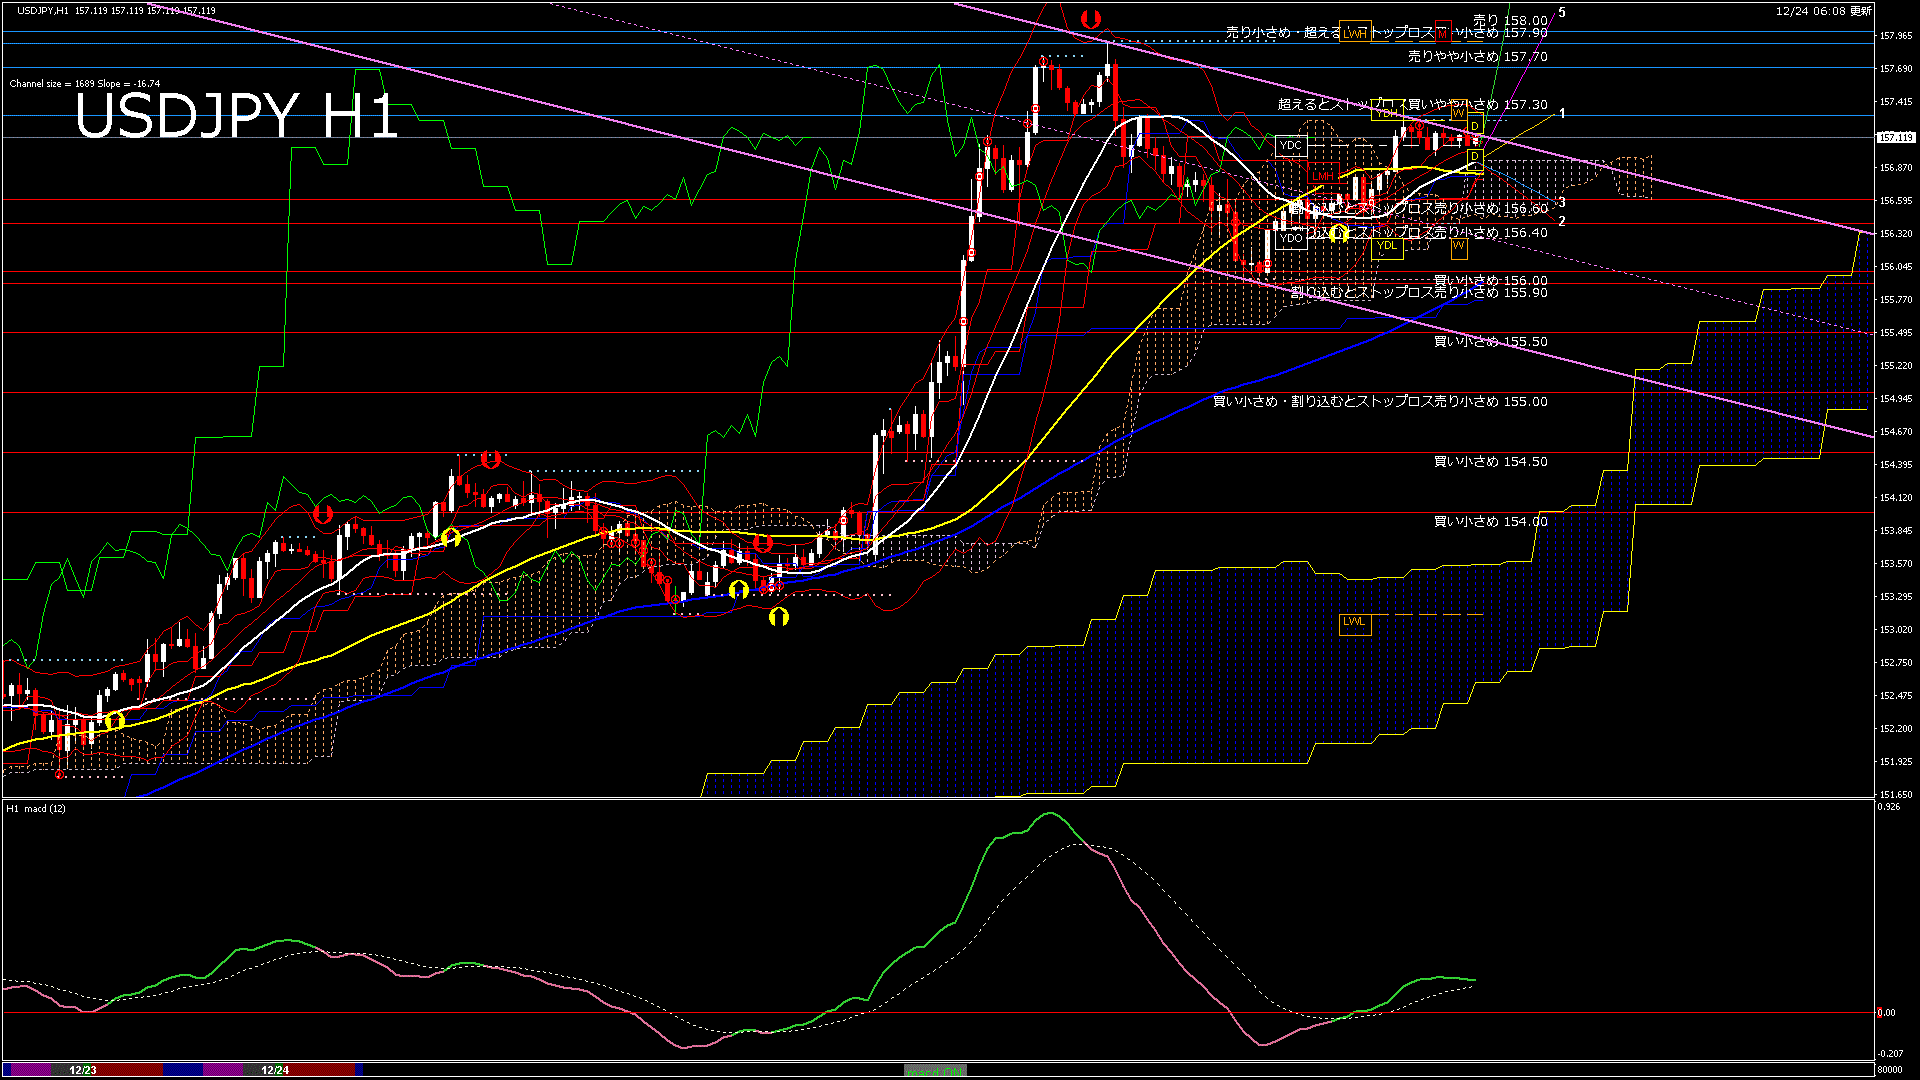The width and height of the screenshot is (1920, 1080).
Task: Click the YDO label box
Action: [1291, 238]
